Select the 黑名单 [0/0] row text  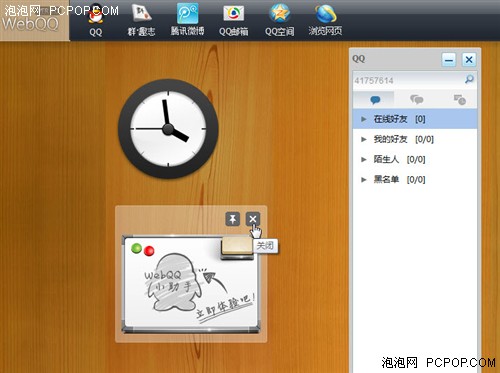click(399, 179)
